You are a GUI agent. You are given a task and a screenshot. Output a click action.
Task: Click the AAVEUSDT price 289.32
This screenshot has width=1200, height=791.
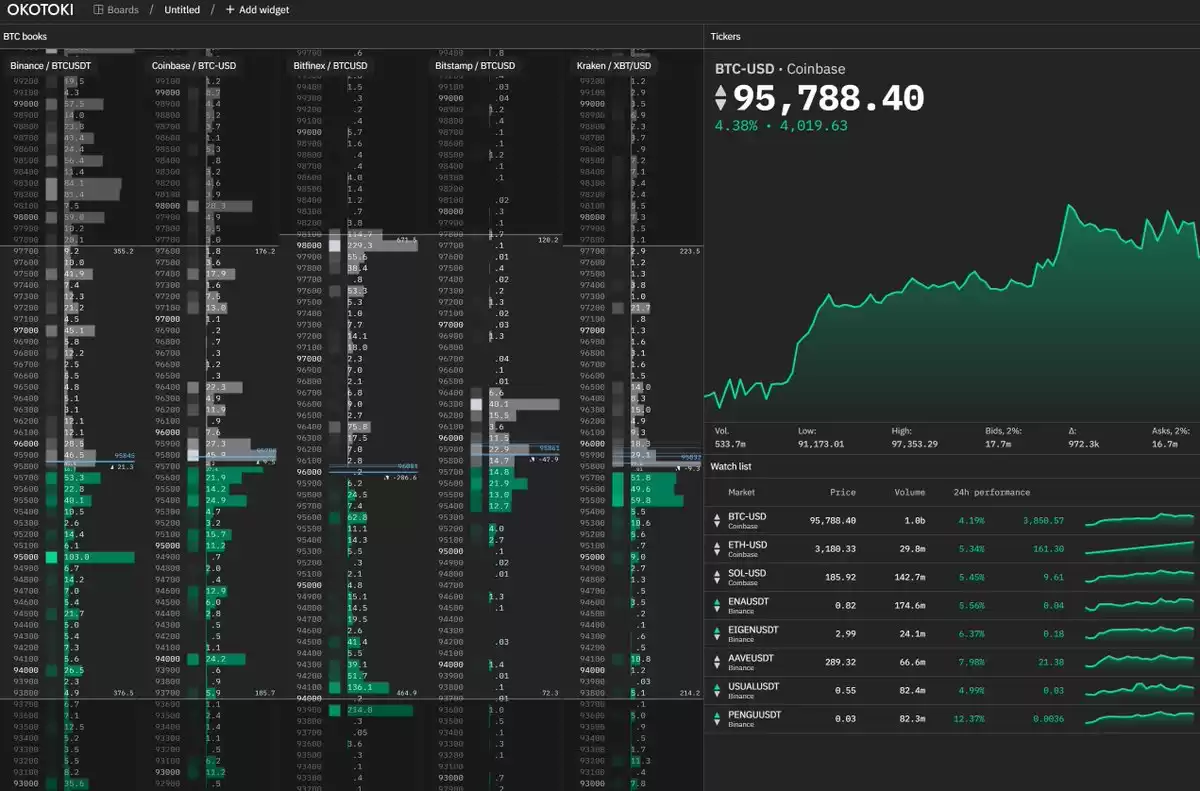coord(841,662)
